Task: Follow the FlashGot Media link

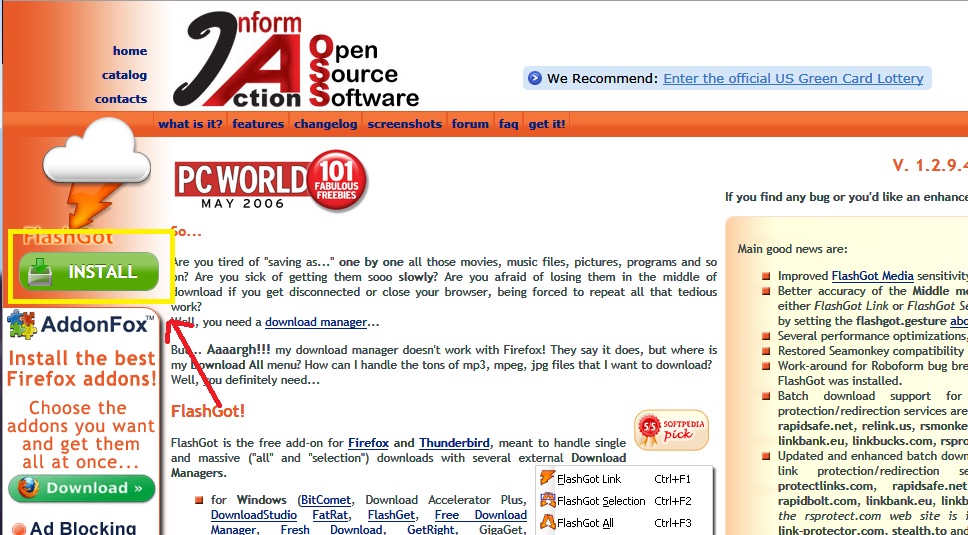Action: [x=873, y=276]
